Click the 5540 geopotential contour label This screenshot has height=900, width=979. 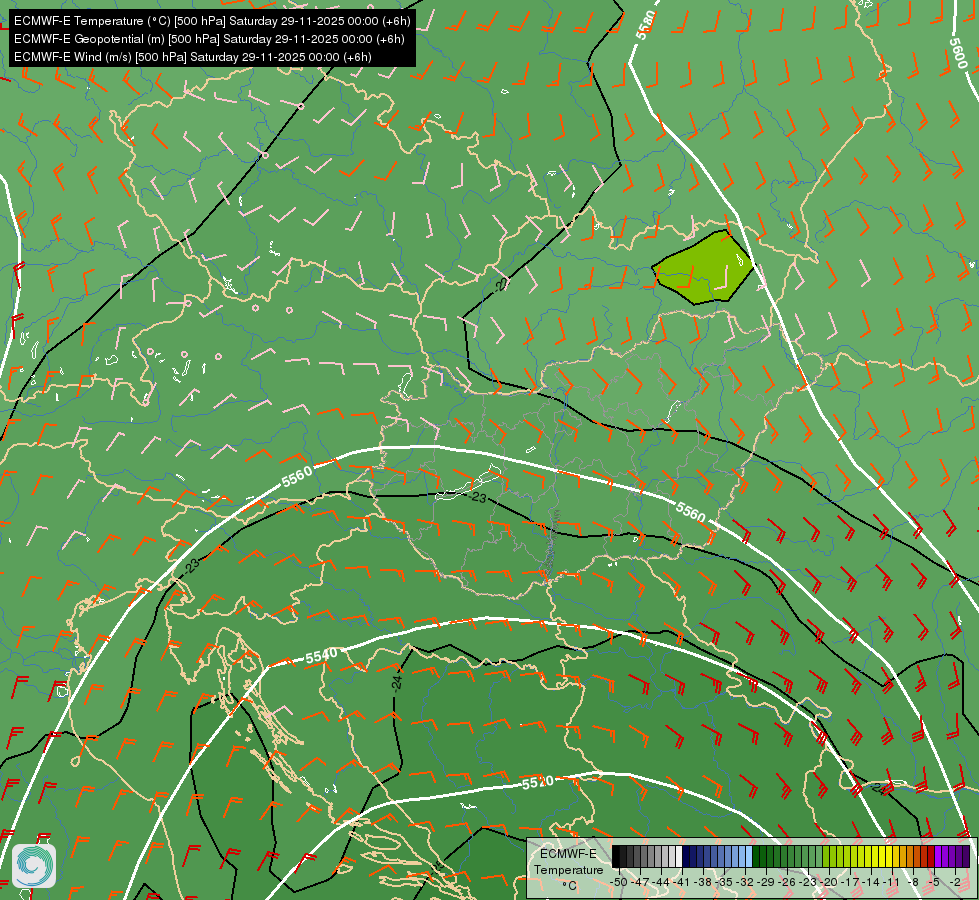[322, 656]
